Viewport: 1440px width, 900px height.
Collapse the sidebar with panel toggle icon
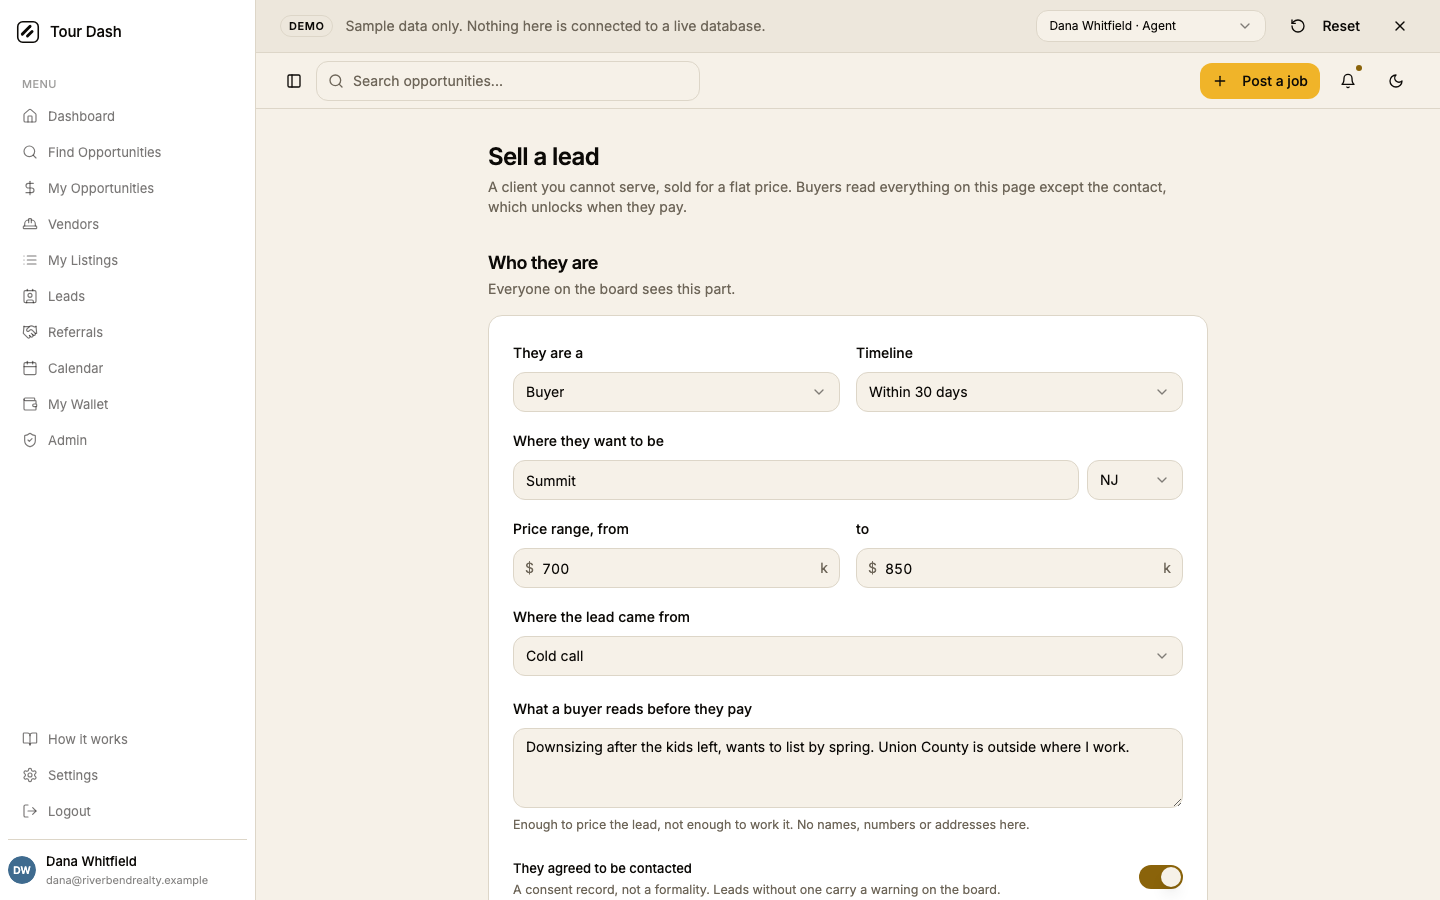294,81
